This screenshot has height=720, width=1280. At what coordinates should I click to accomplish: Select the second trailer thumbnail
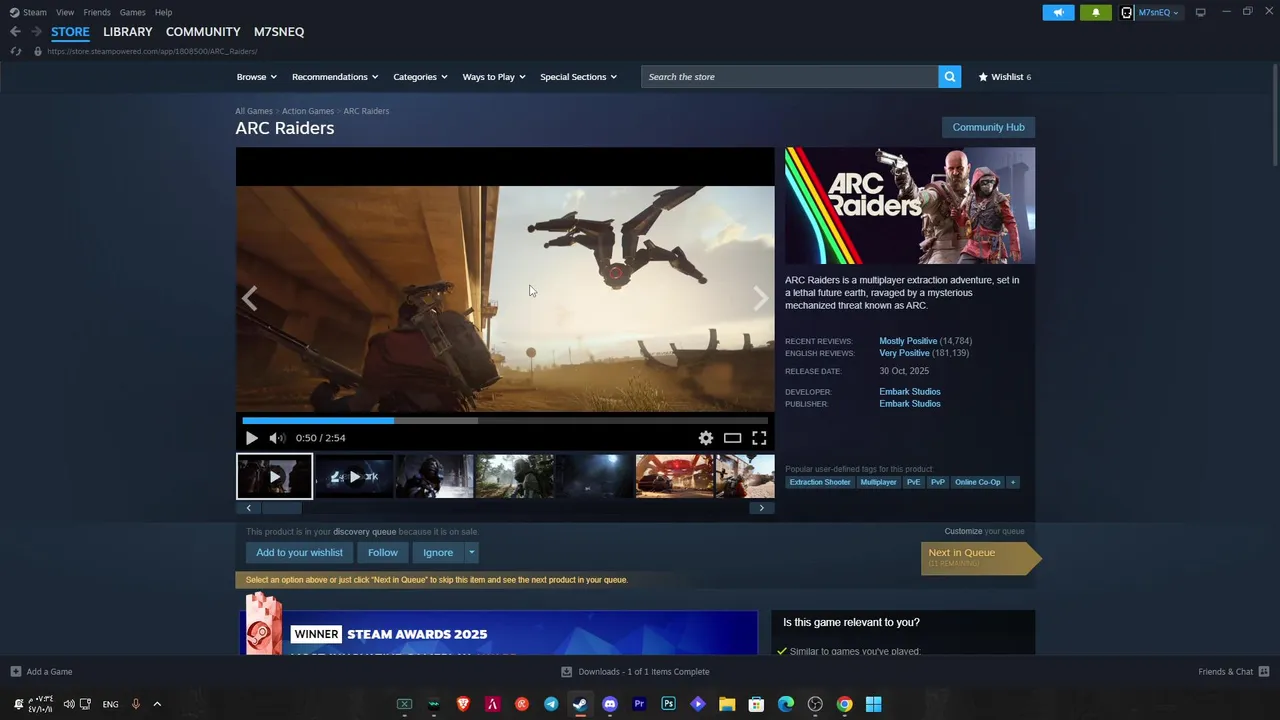[354, 477]
